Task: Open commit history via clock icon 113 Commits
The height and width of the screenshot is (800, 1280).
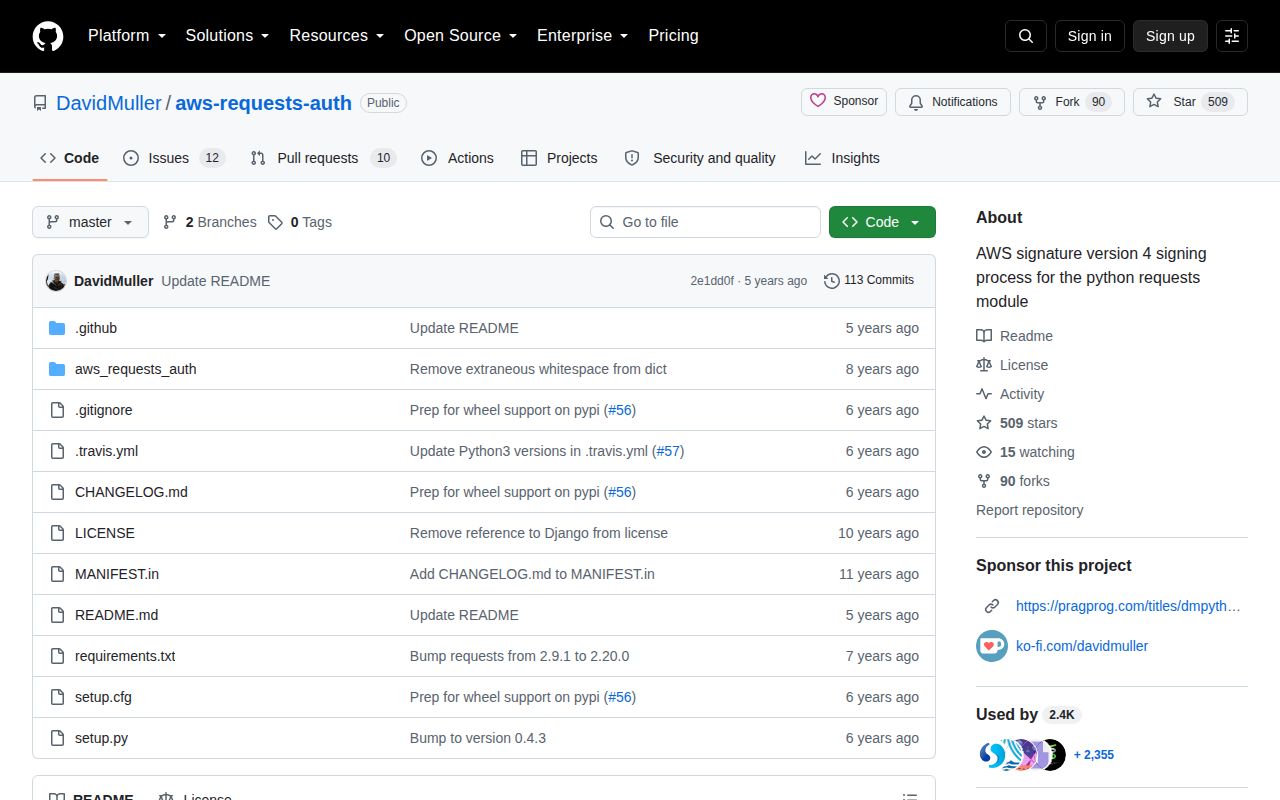Action: [869, 280]
